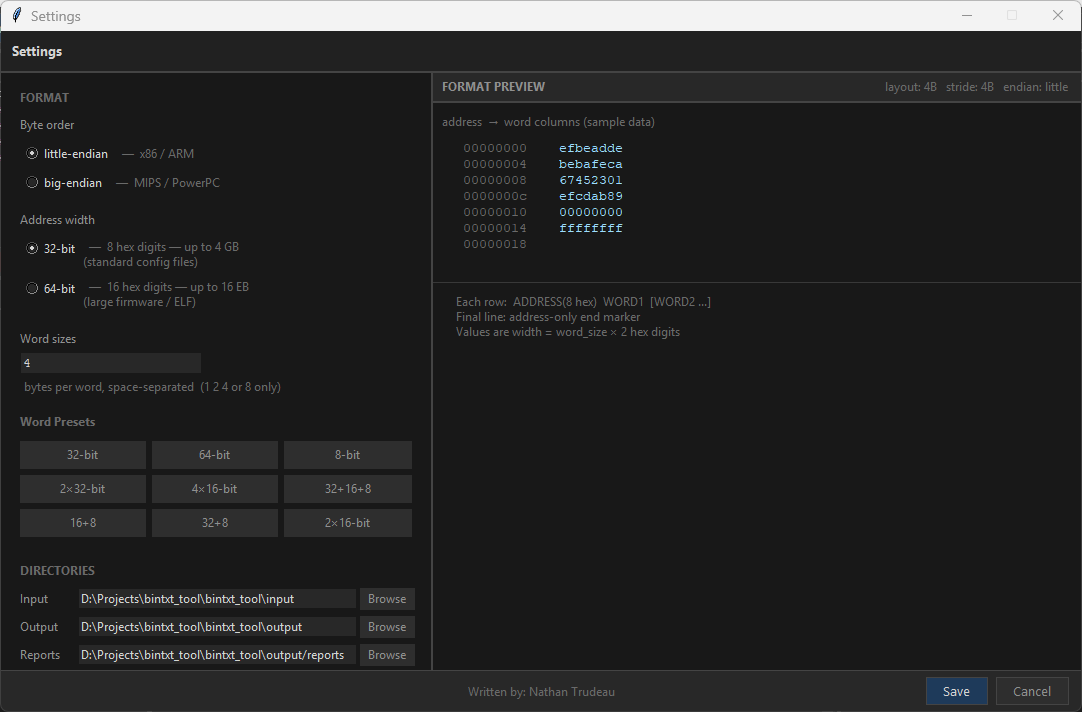Image resolution: width=1082 pixels, height=712 pixels.
Task: Click preview value efbeadde
Action: point(591,148)
